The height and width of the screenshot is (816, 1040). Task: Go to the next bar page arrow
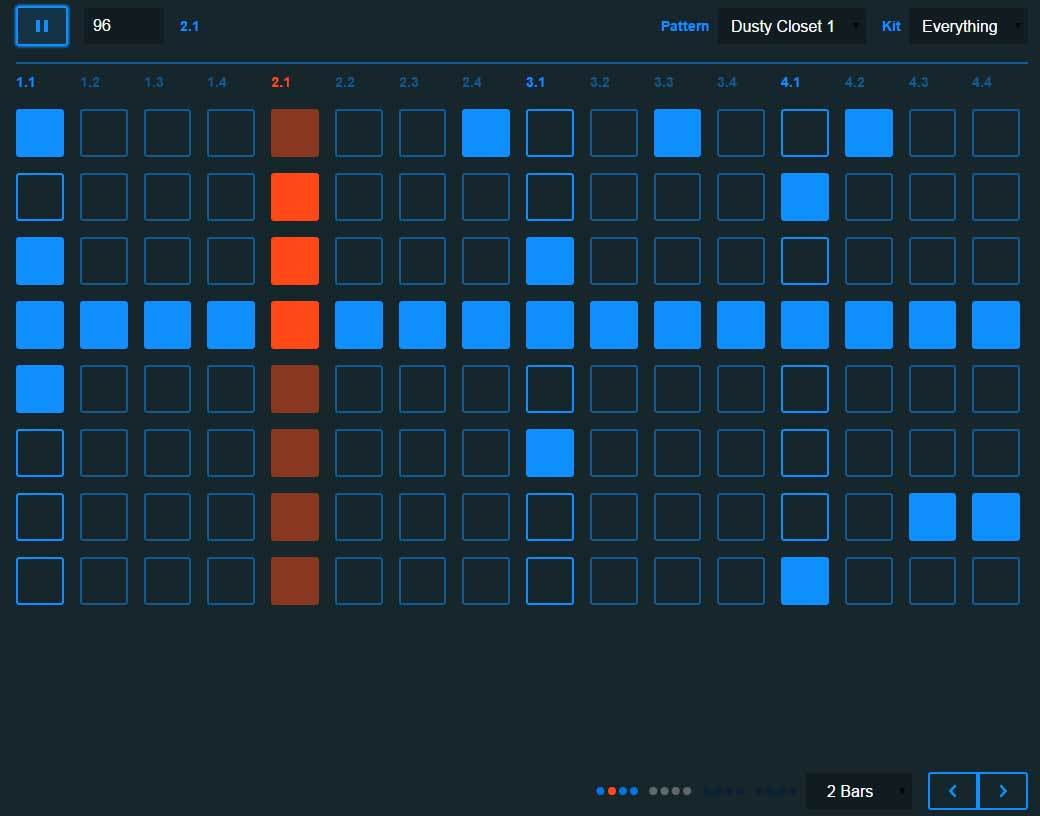[x=1003, y=791]
